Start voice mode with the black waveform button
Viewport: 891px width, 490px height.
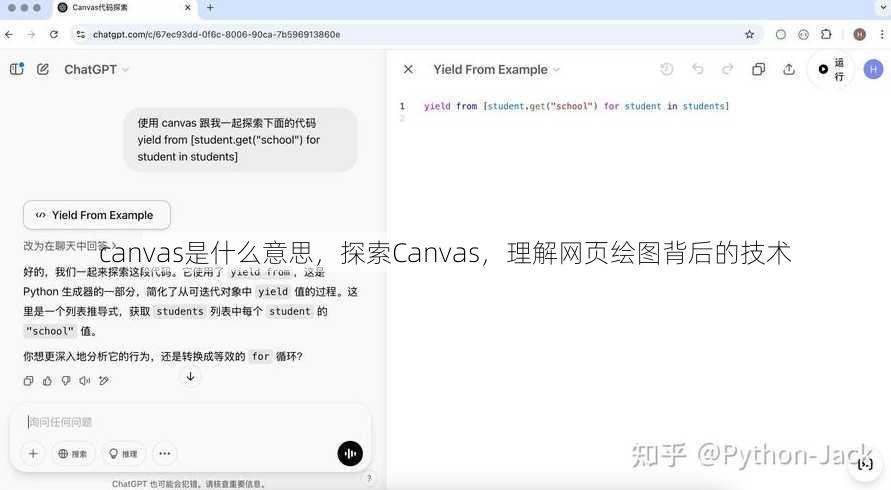[350, 454]
